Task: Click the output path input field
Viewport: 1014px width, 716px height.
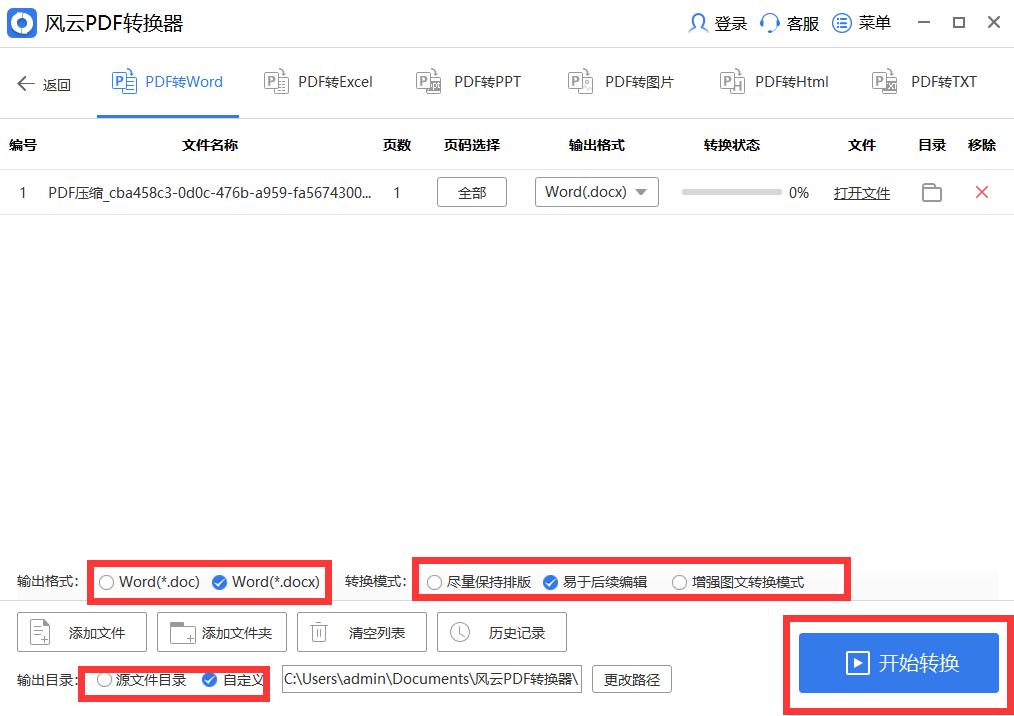Action: click(x=432, y=679)
